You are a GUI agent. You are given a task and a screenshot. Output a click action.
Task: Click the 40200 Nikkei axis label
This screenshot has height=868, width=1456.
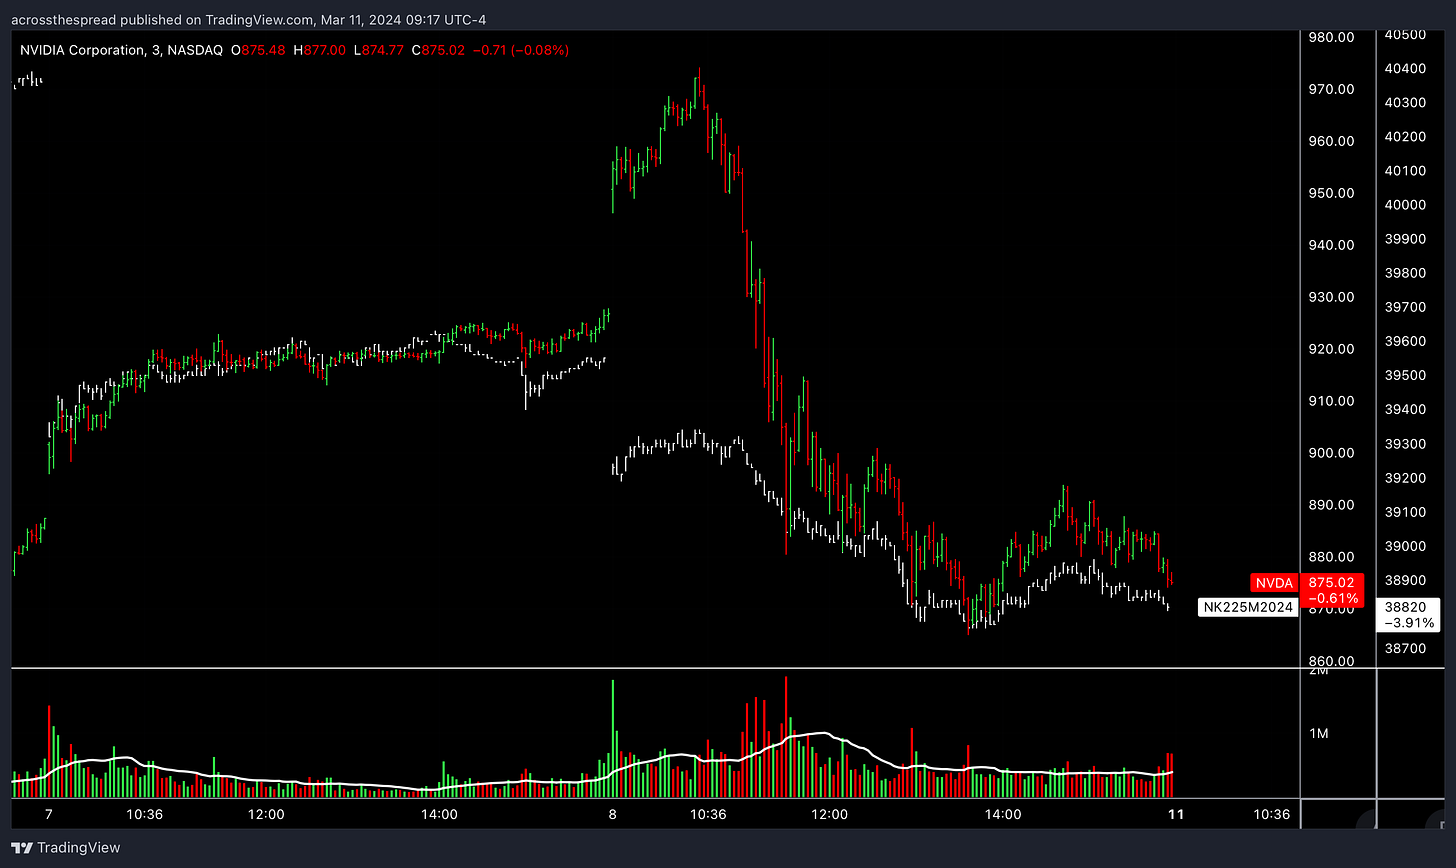click(x=1405, y=137)
